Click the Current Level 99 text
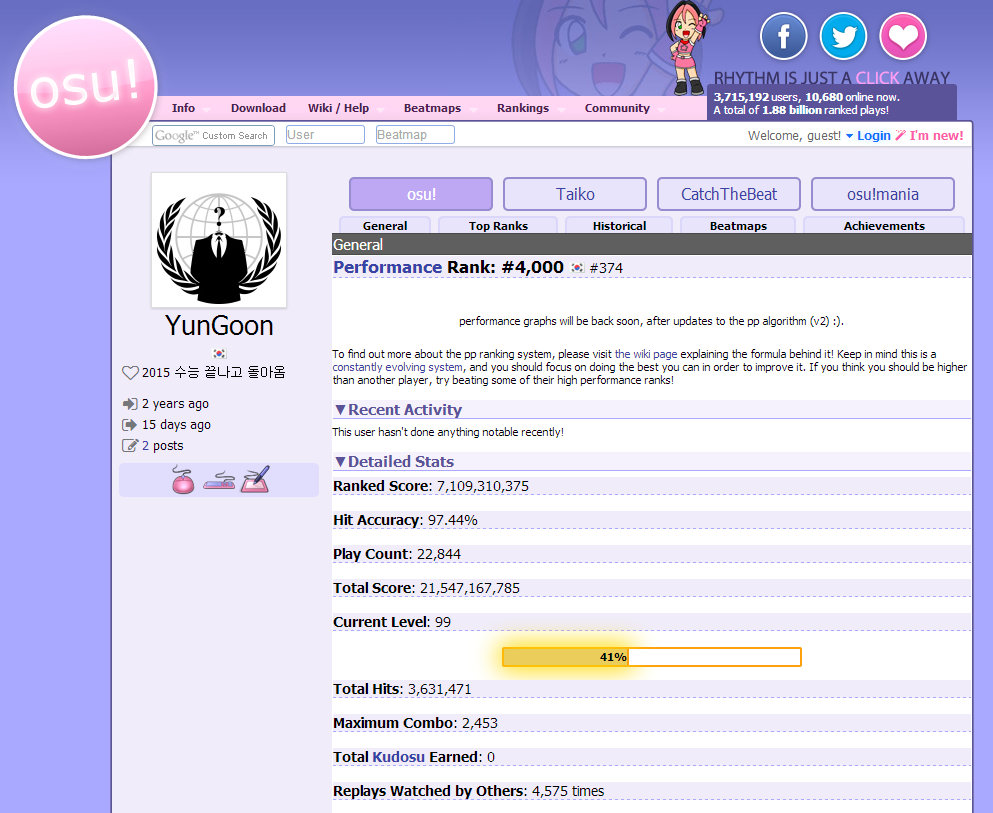The height and width of the screenshot is (813, 993). pyautogui.click(x=392, y=622)
